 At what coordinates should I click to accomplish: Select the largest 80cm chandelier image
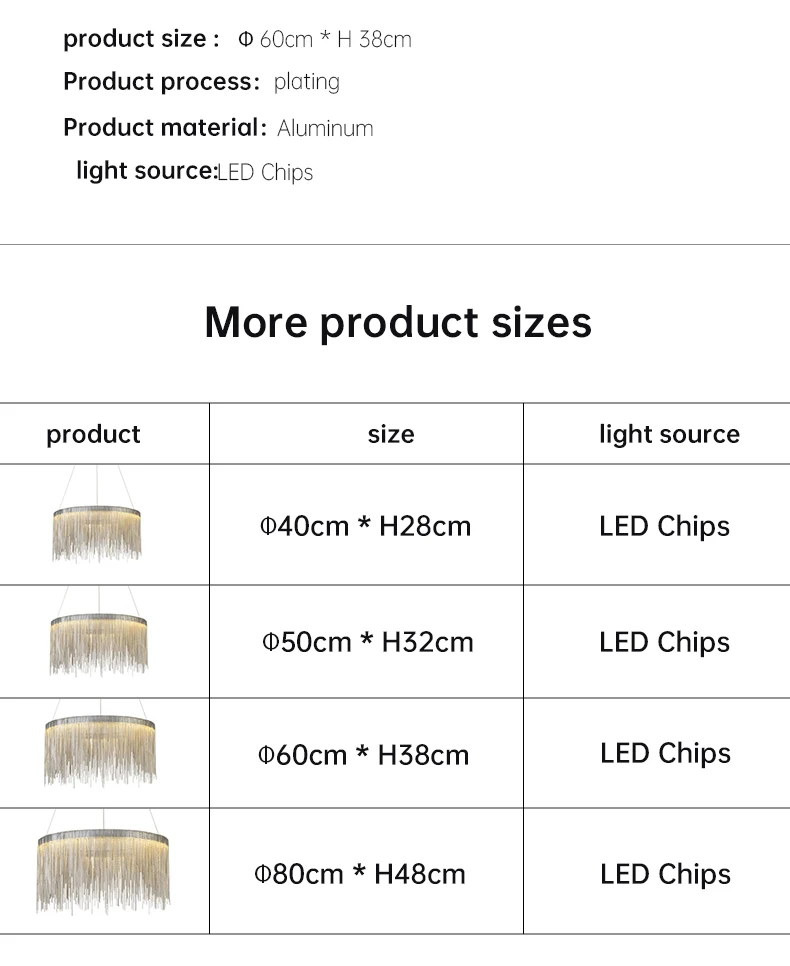point(102,870)
